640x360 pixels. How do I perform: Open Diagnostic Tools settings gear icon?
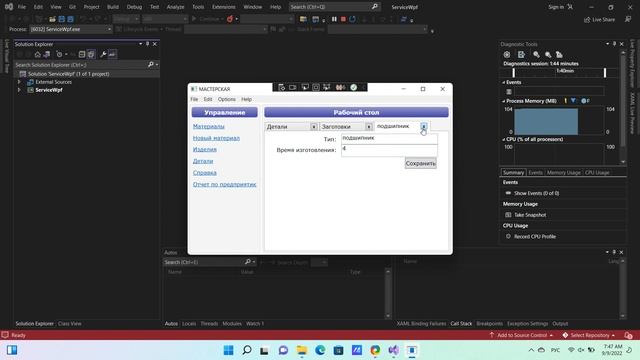(507, 54)
